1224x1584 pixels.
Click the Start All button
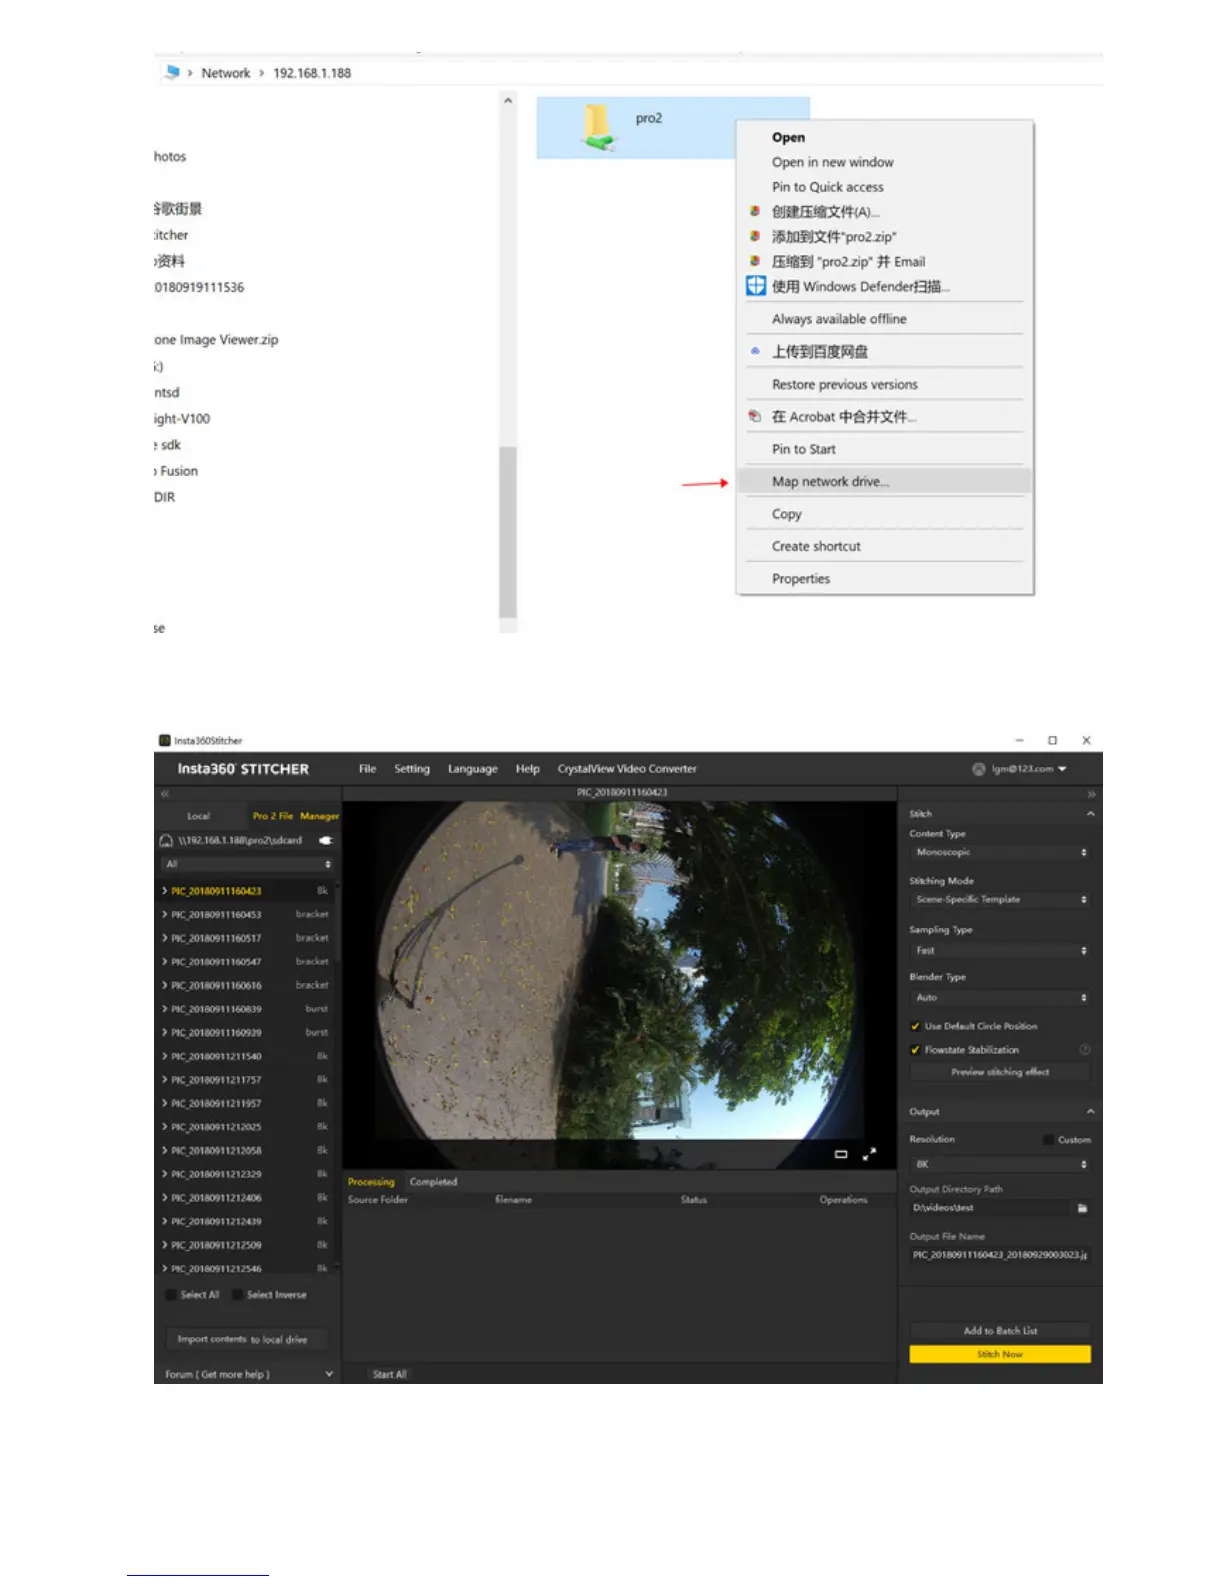[390, 1375]
